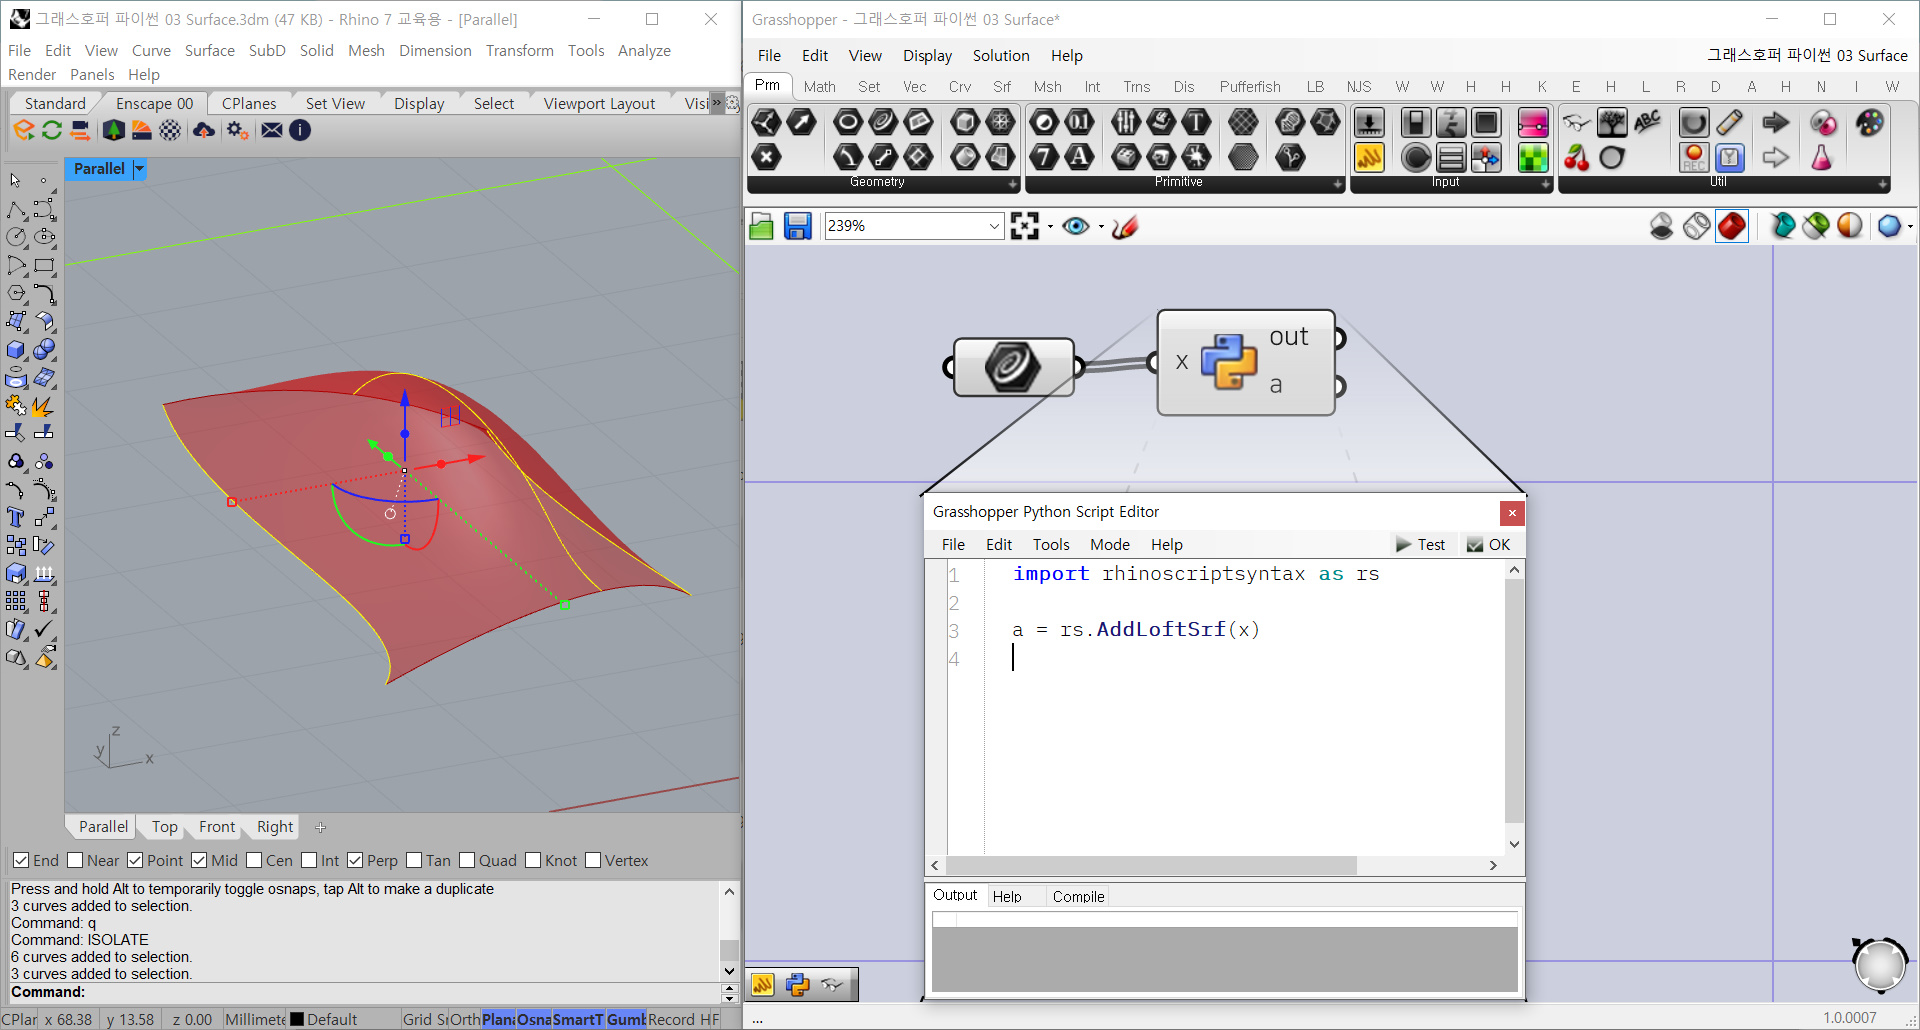Select the Integer parameter icon in Primitive panel
Image resolution: width=1920 pixels, height=1030 pixels.
(1044, 157)
